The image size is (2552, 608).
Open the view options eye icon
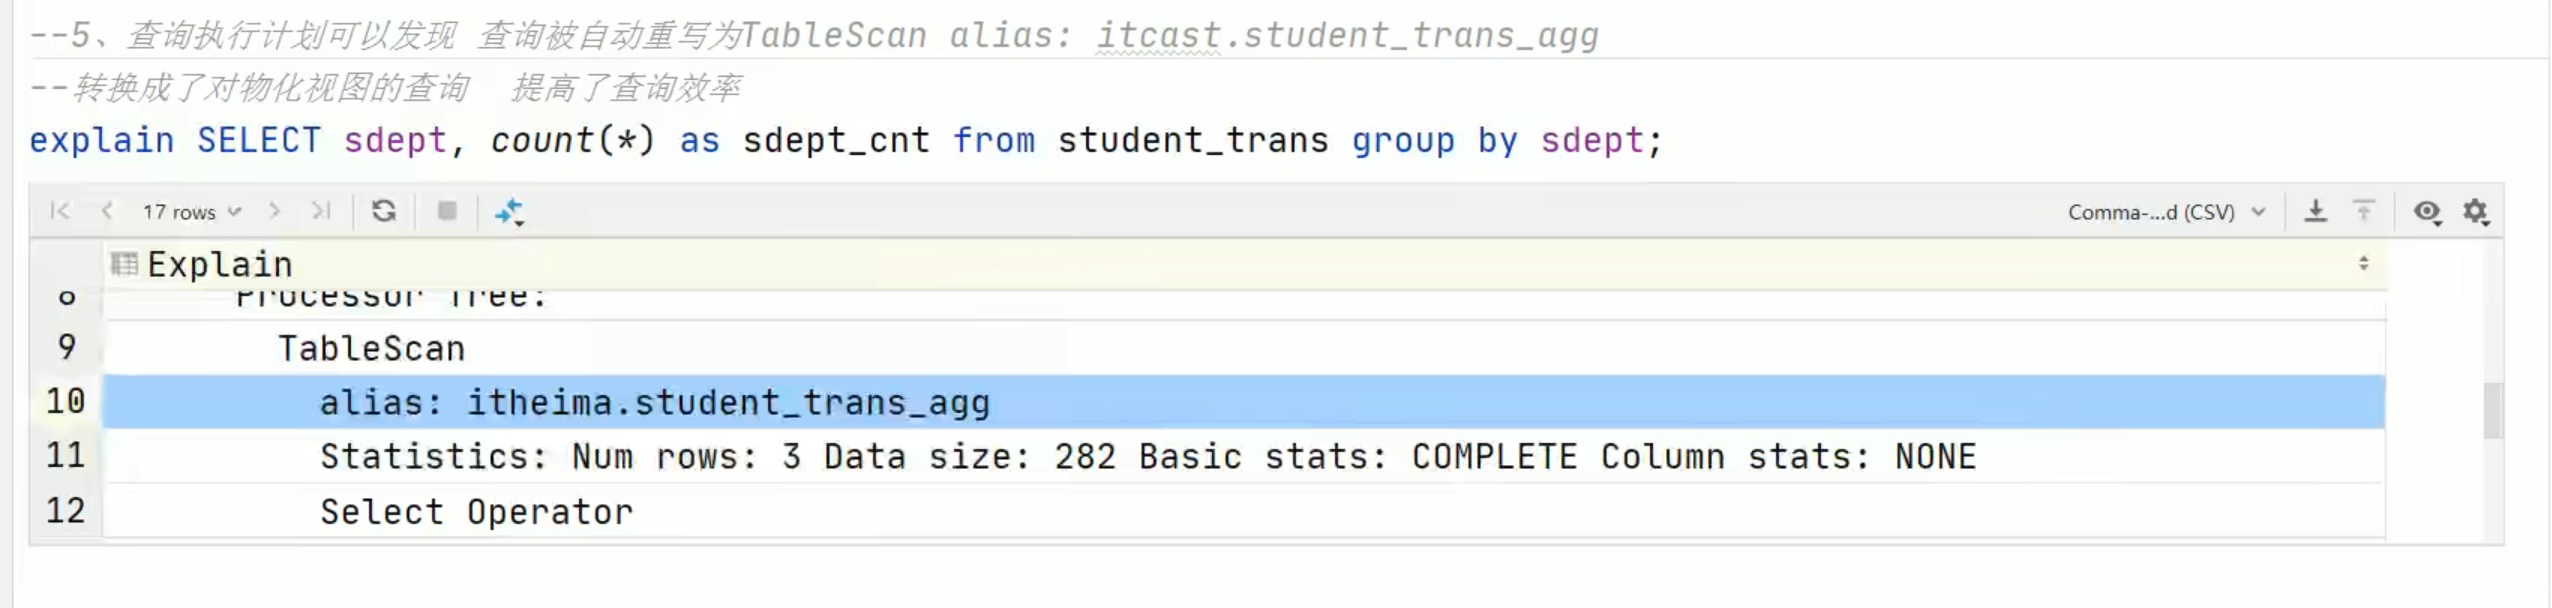(x=2428, y=212)
